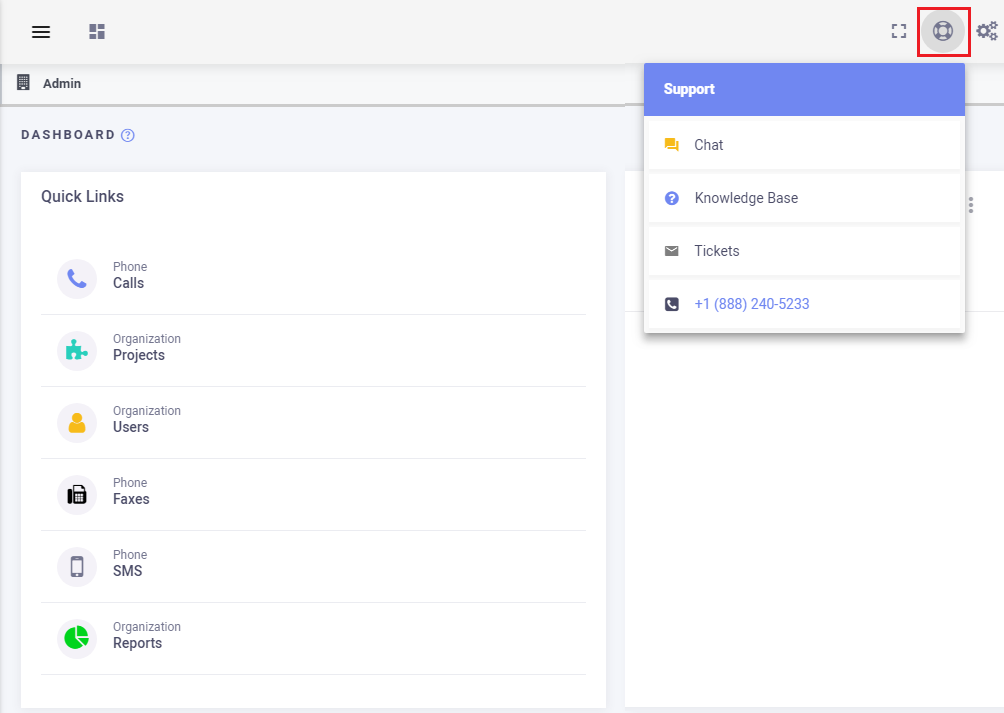The image size is (1004, 713).
Task: Click the Faxes machine icon
Action: point(77,495)
